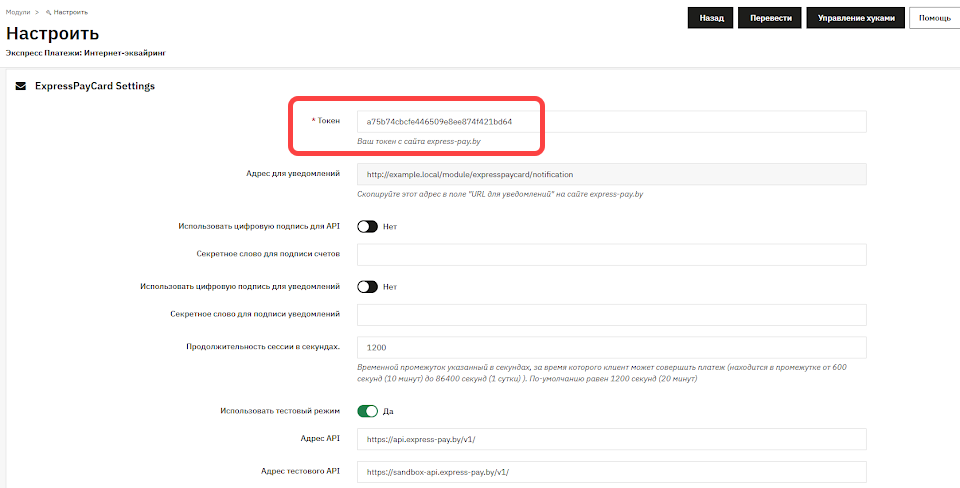Open the Помощь button

click(x=934, y=18)
